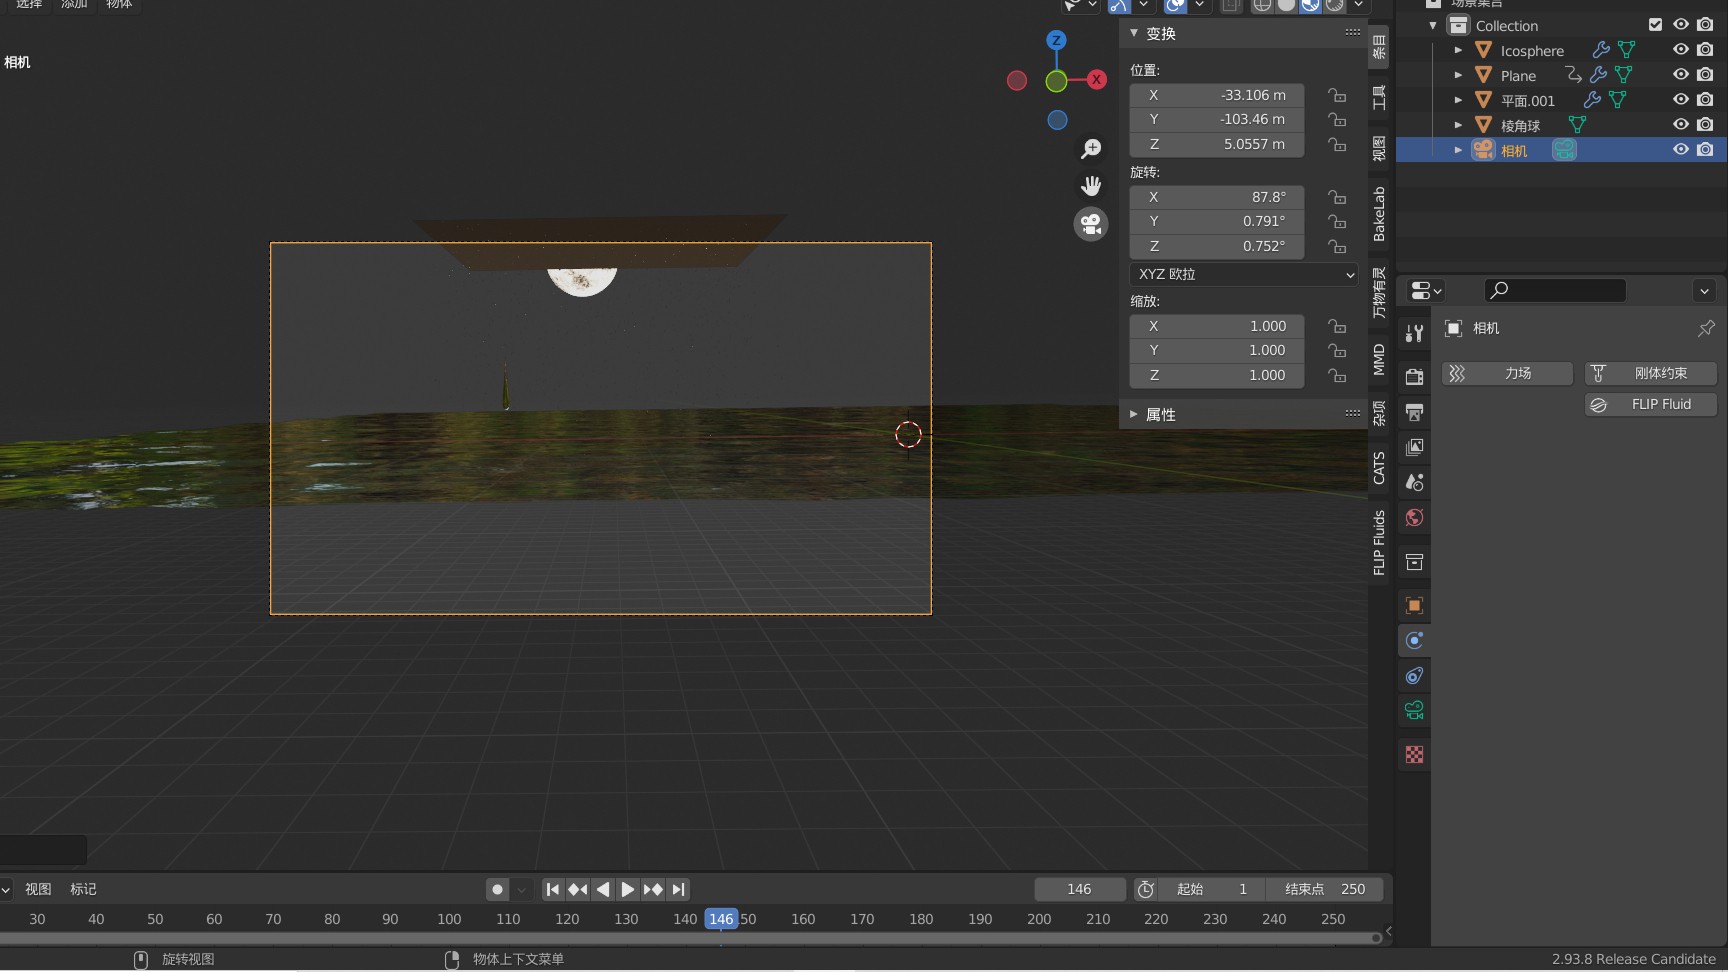Open the Output properties printer icon

tap(1414, 412)
